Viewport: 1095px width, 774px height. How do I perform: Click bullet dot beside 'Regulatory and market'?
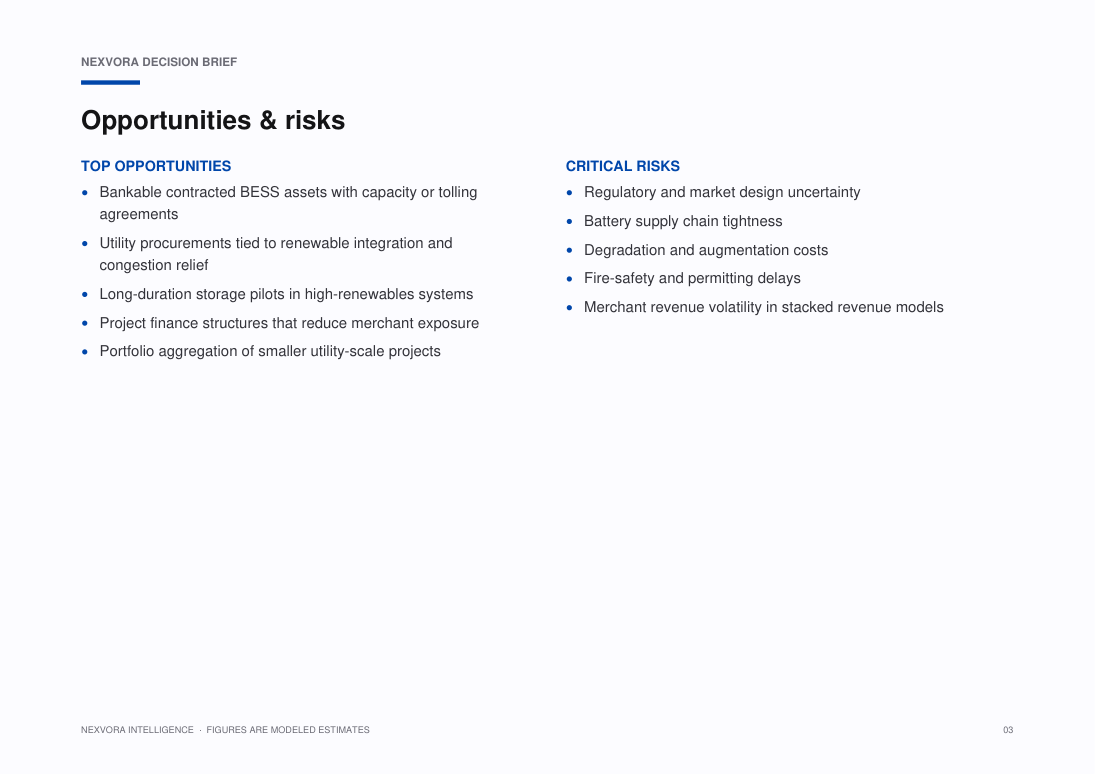click(569, 193)
